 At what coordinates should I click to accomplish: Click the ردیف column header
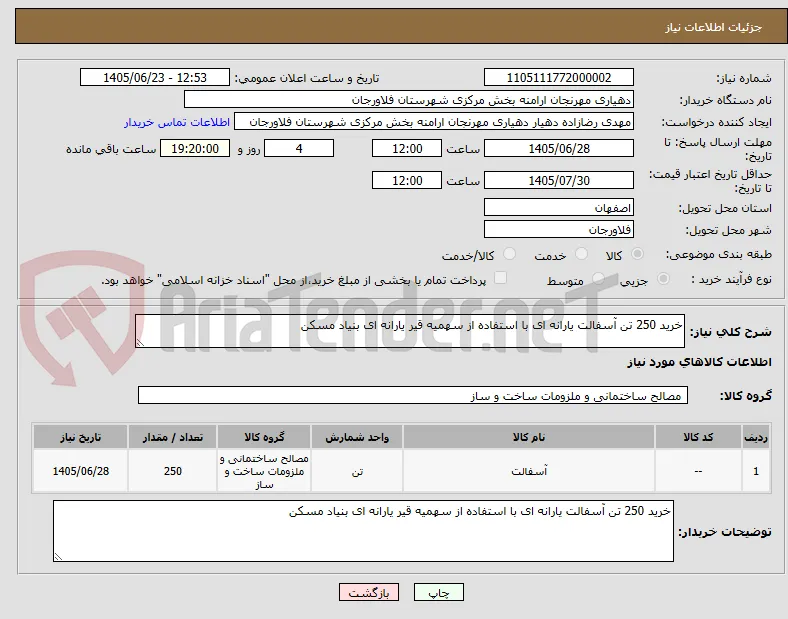[x=755, y=437]
